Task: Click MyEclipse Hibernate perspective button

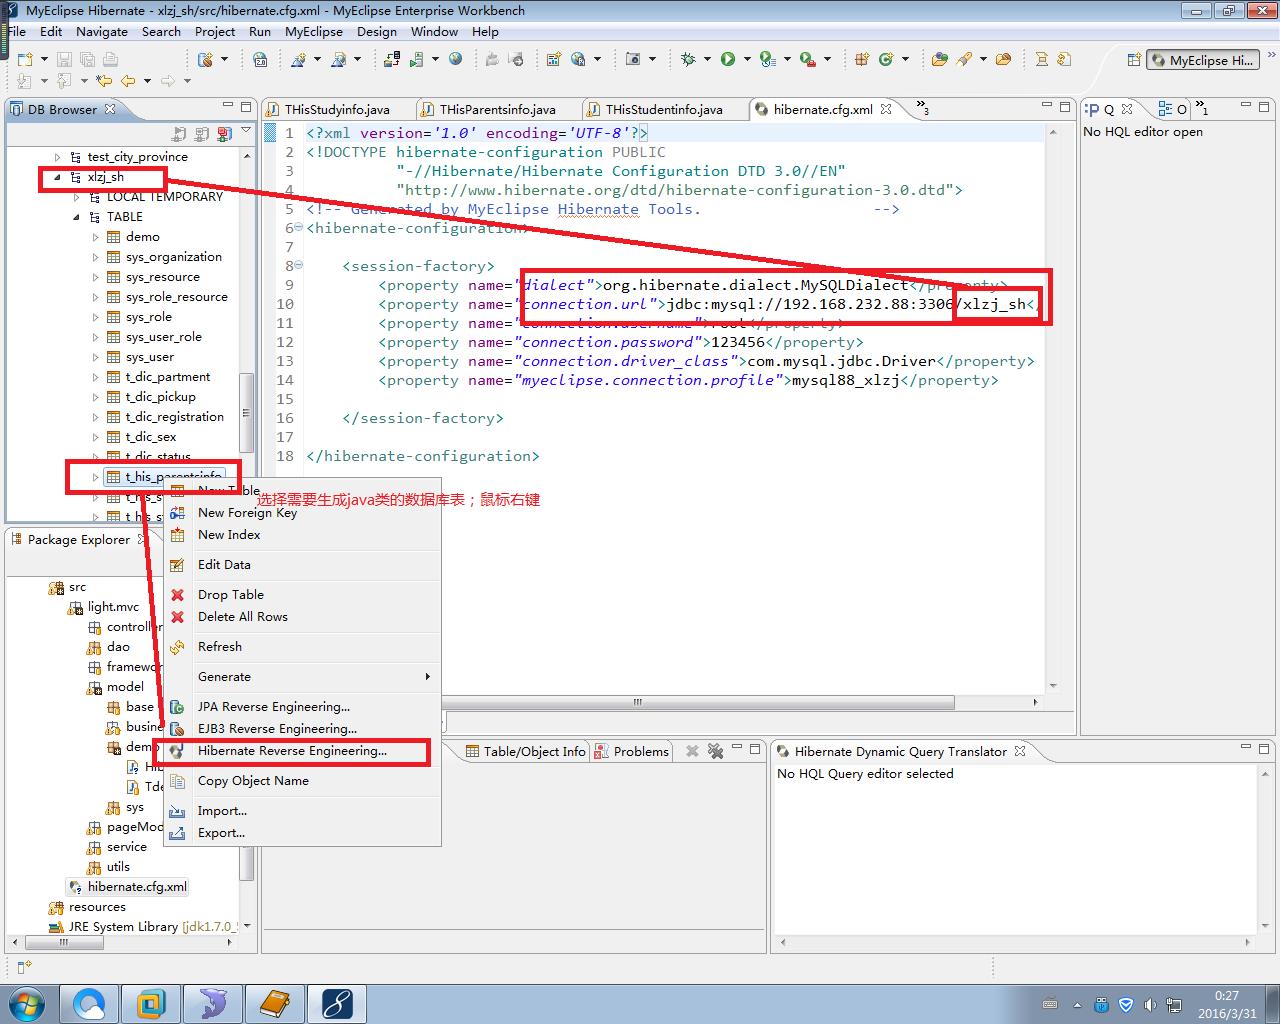Action: (1201, 60)
